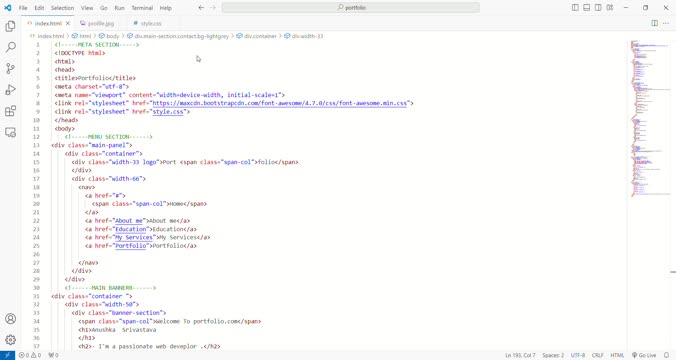Screen dimensions: 676x360
Task: Expand the body breadcrumb item
Action: [109, 36]
